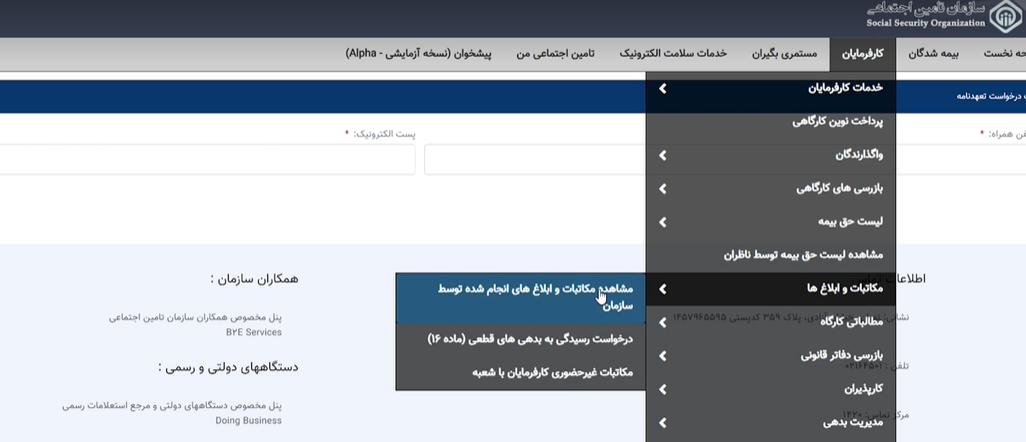This screenshot has height=442, width=1026.
Task: Open the مستمری بگیران menu
Action: [x=784, y=54]
